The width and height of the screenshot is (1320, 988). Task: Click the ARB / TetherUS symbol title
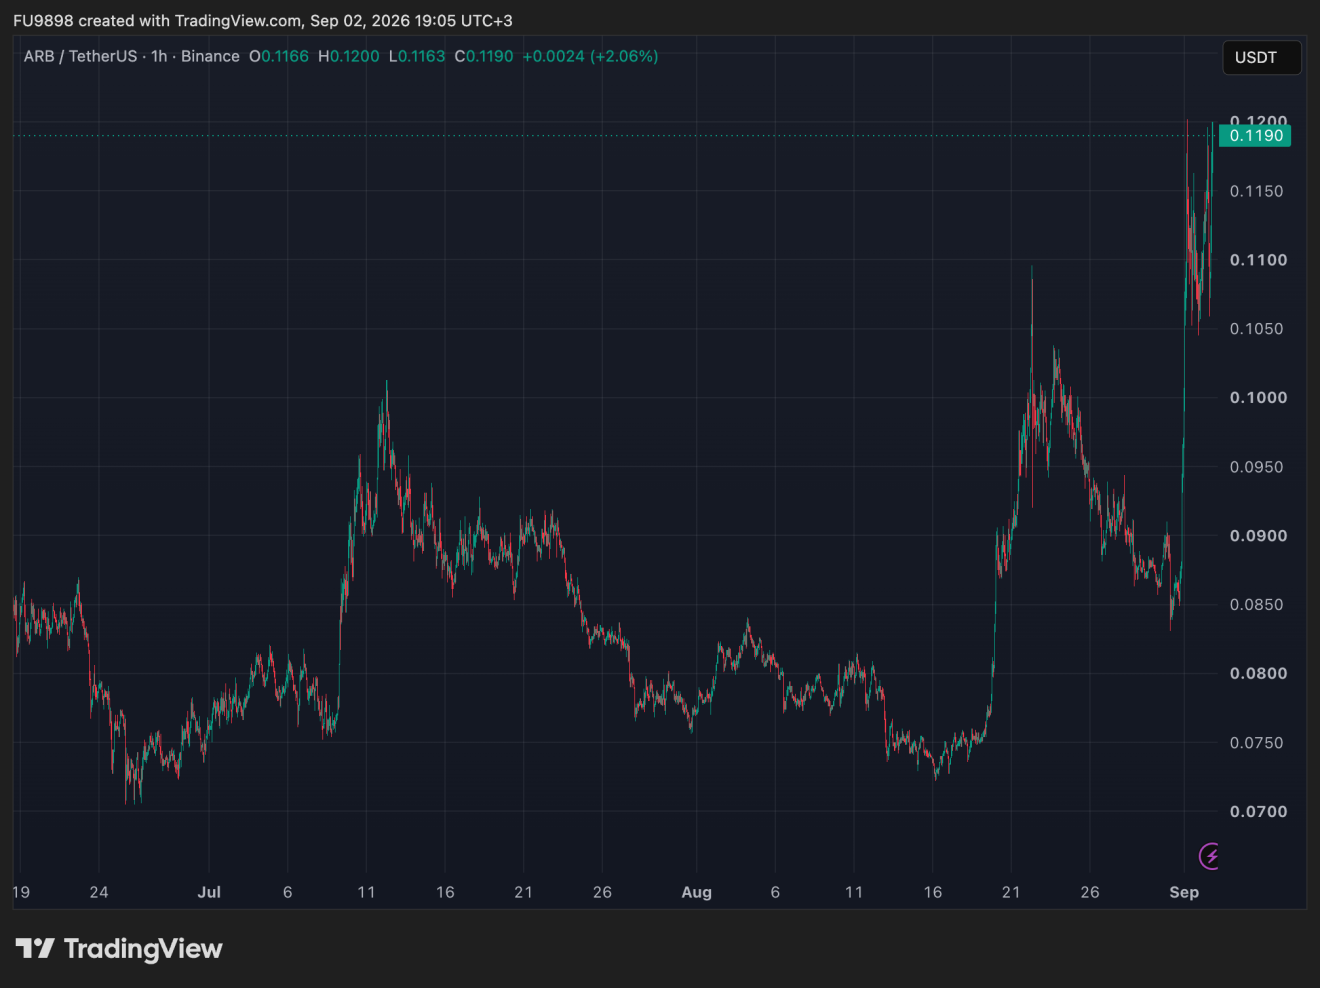tap(81, 57)
